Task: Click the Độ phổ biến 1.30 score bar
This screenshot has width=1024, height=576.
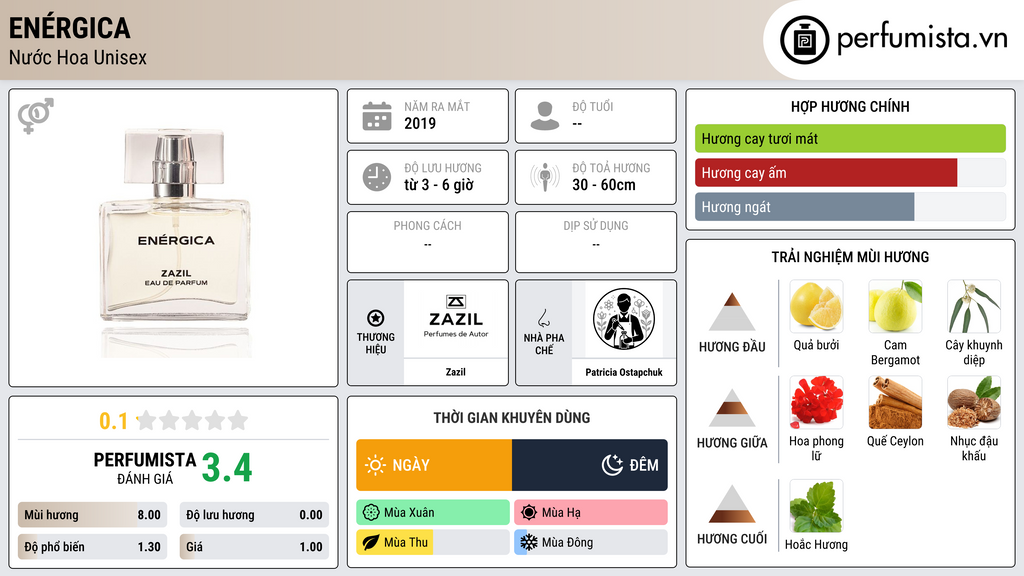Action: pyautogui.click(x=92, y=547)
